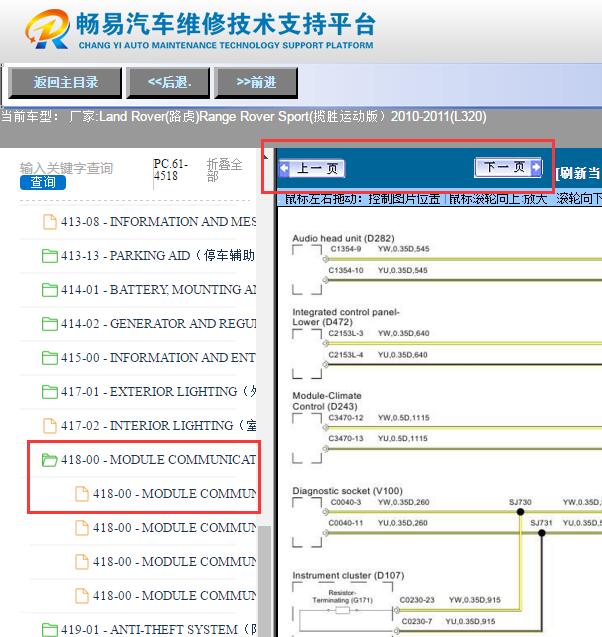This screenshot has height=637, width=602.
Task: Click the SJ730 splice node
Action: point(520,511)
